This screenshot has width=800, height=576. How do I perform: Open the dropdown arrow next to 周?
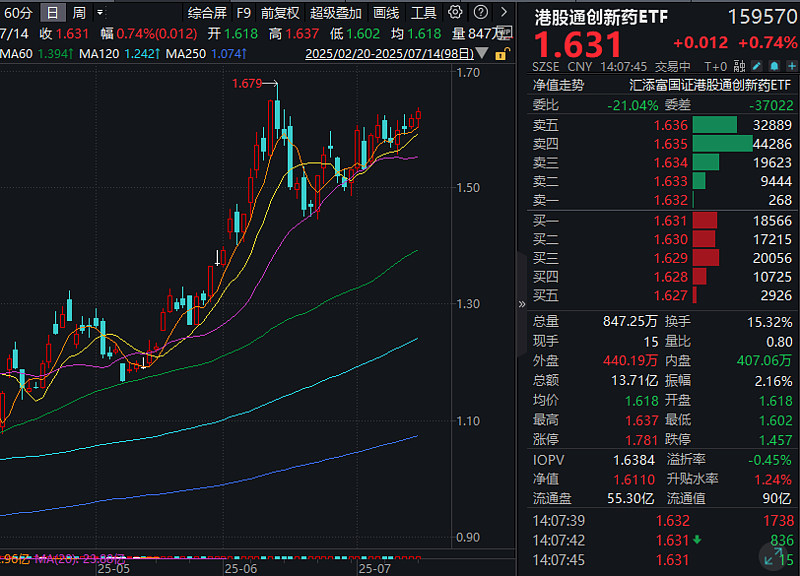pos(99,13)
